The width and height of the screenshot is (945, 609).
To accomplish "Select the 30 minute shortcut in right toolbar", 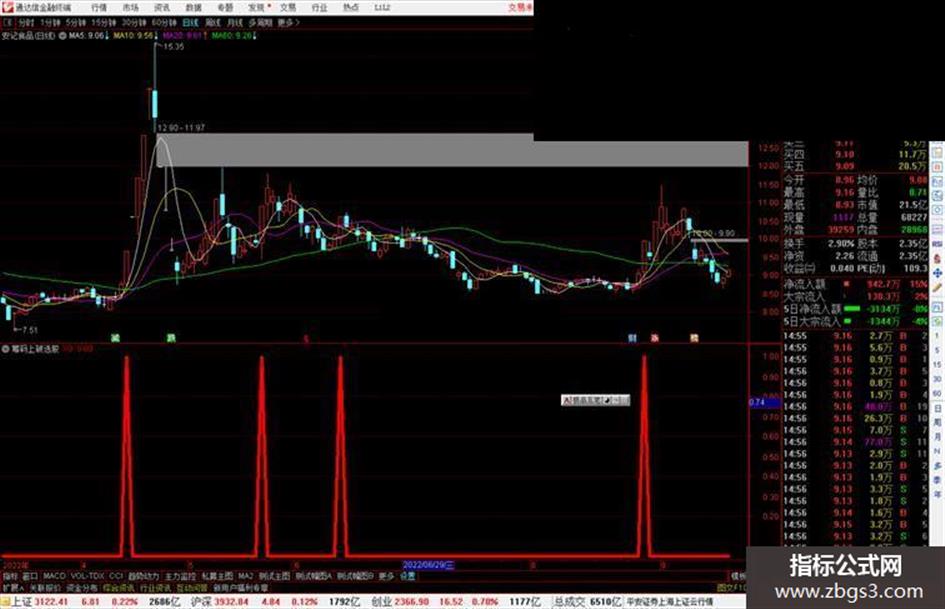I will [x=937, y=379].
